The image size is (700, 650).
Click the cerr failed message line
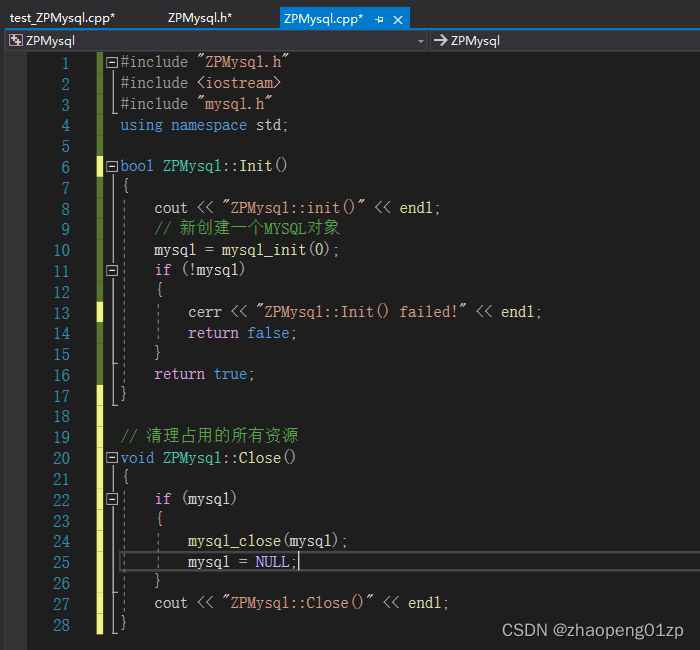tap(365, 312)
